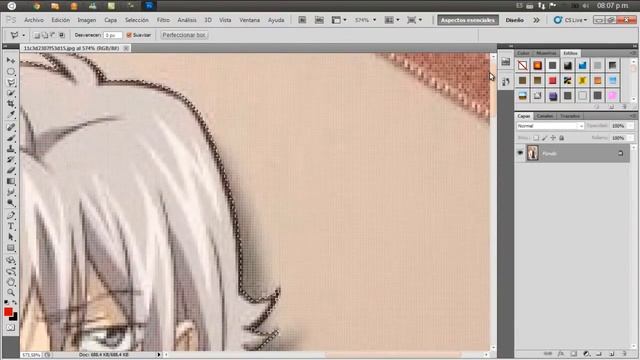640x360 pixels.
Task: Toggle Quick Mask mode icon
Action: [11, 328]
